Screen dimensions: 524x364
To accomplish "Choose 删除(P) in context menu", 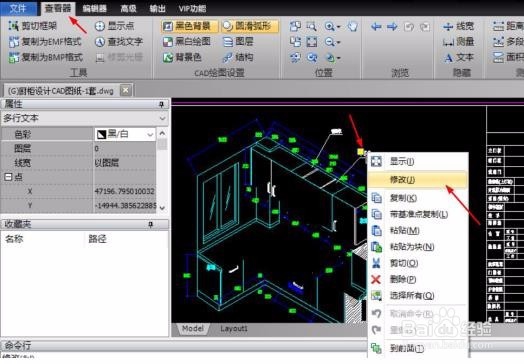I will 418,279.
